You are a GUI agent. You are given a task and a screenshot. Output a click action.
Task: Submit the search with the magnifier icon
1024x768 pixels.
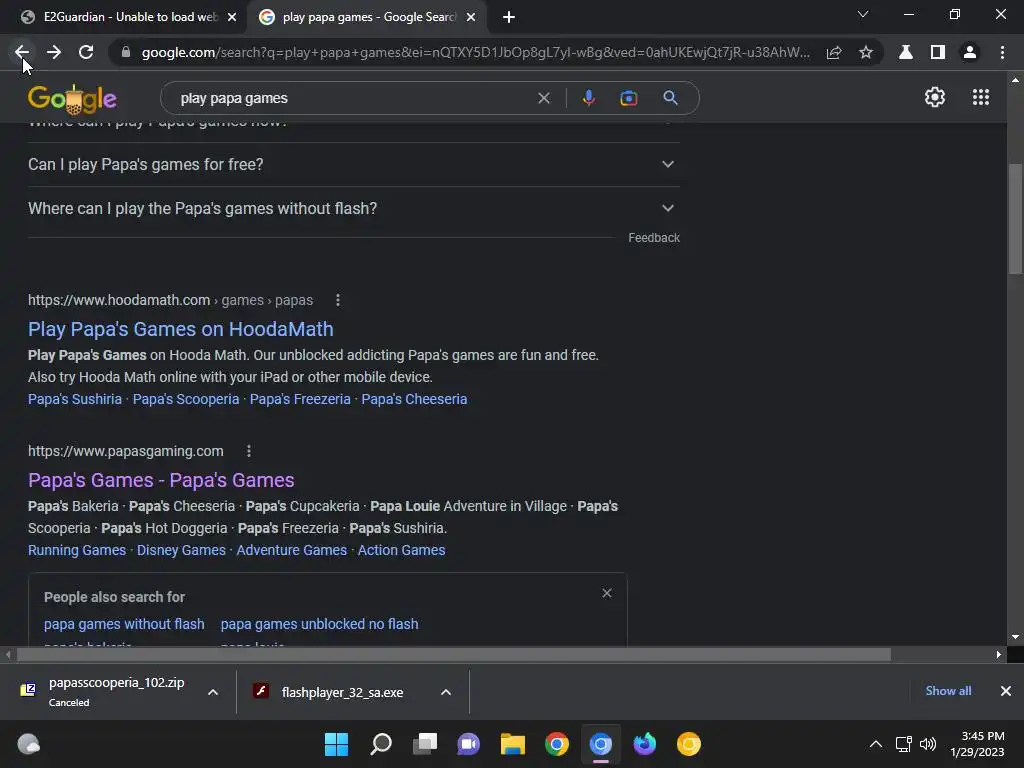pos(670,98)
